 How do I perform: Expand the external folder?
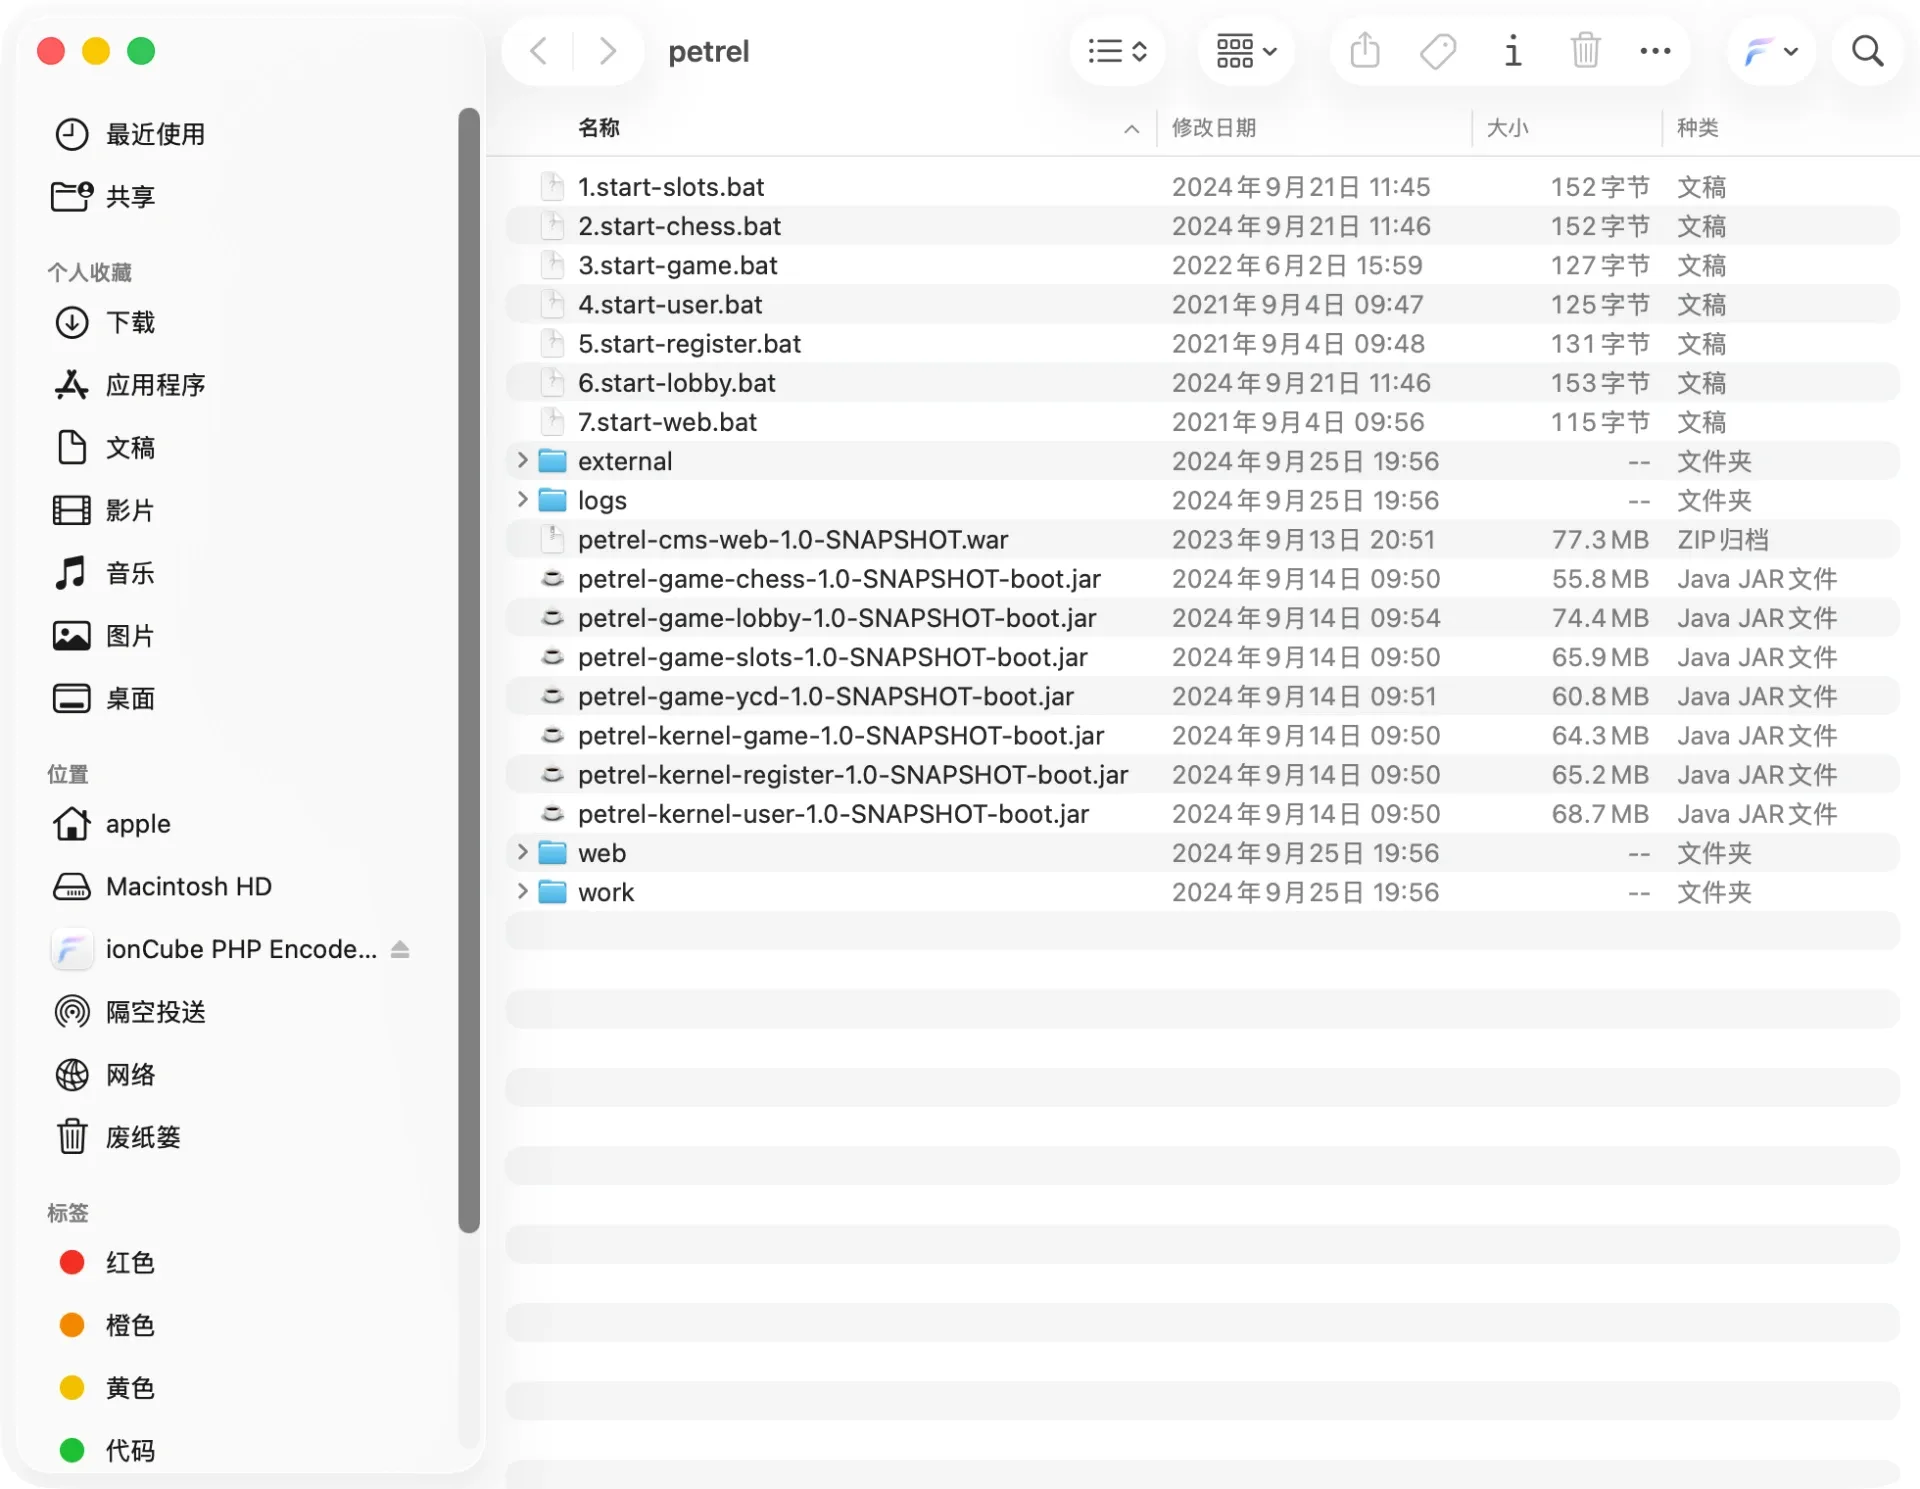click(522, 461)
